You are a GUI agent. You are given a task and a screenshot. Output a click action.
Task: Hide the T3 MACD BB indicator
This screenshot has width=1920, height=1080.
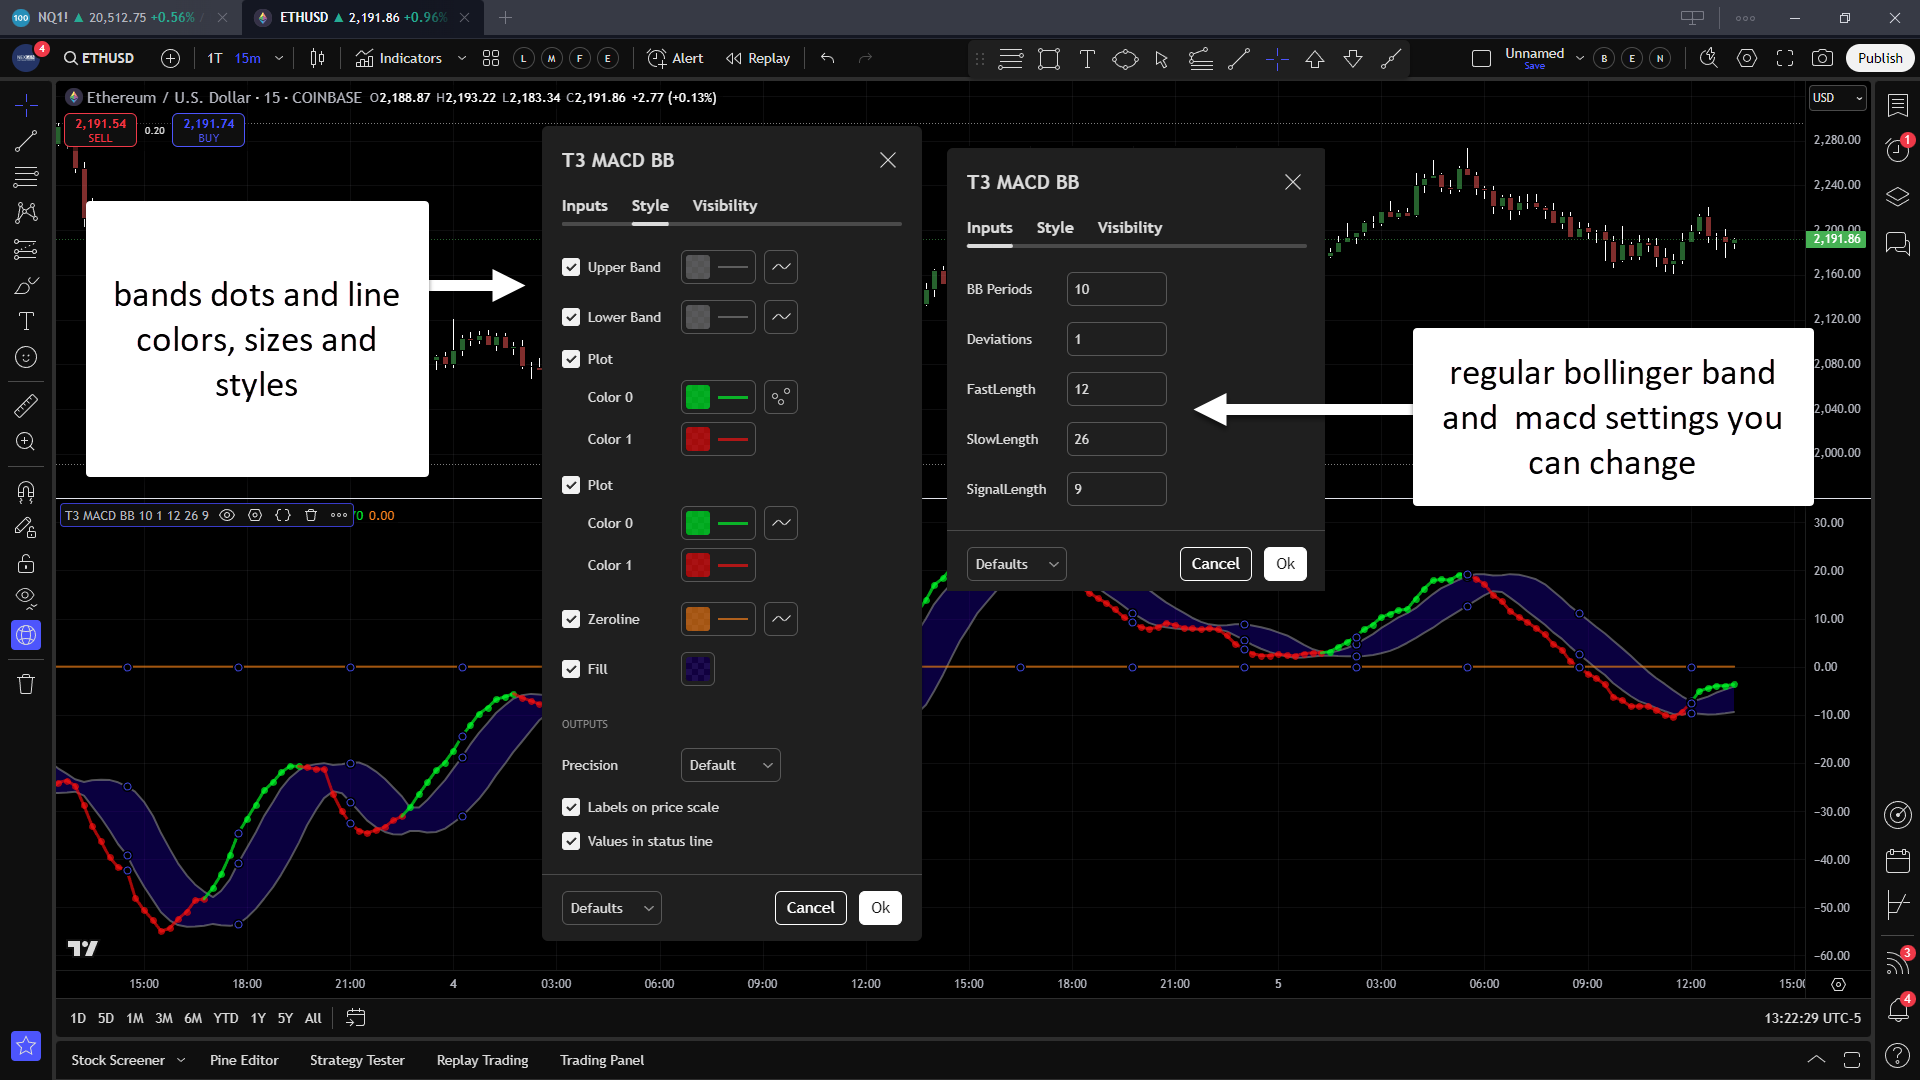227,515
